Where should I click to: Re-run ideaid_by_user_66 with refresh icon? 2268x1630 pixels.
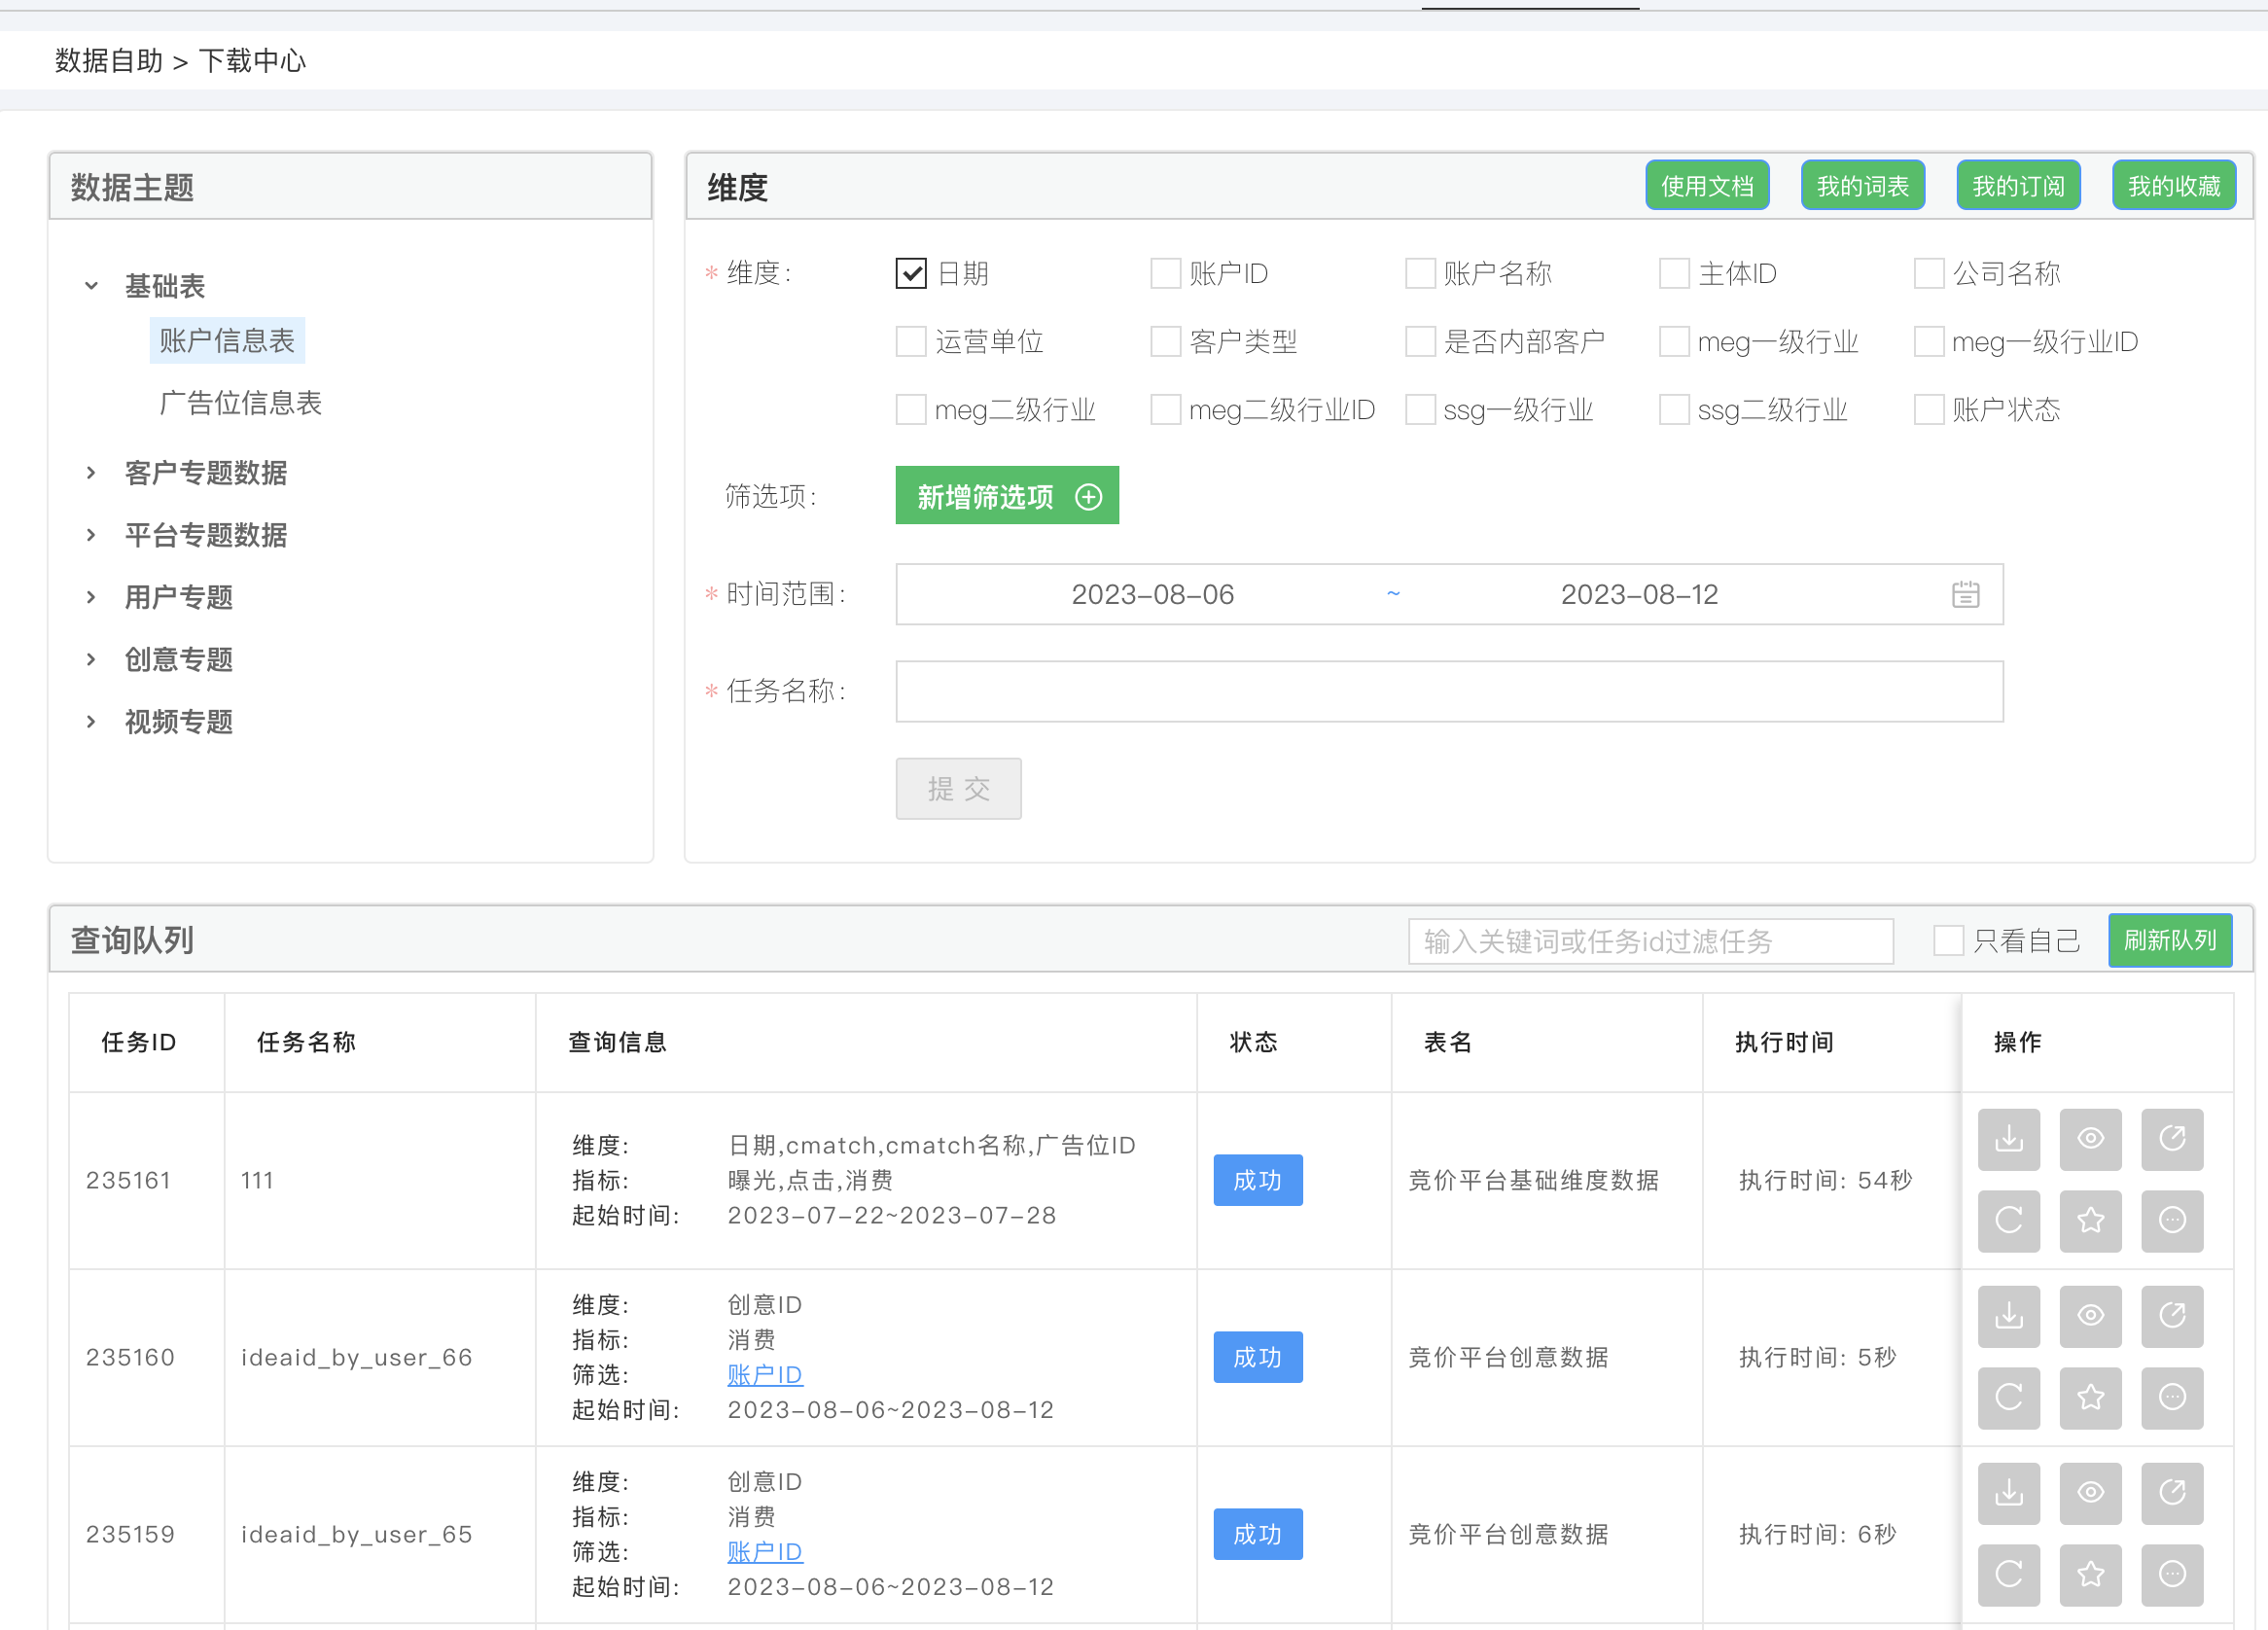(2008, 1398)
